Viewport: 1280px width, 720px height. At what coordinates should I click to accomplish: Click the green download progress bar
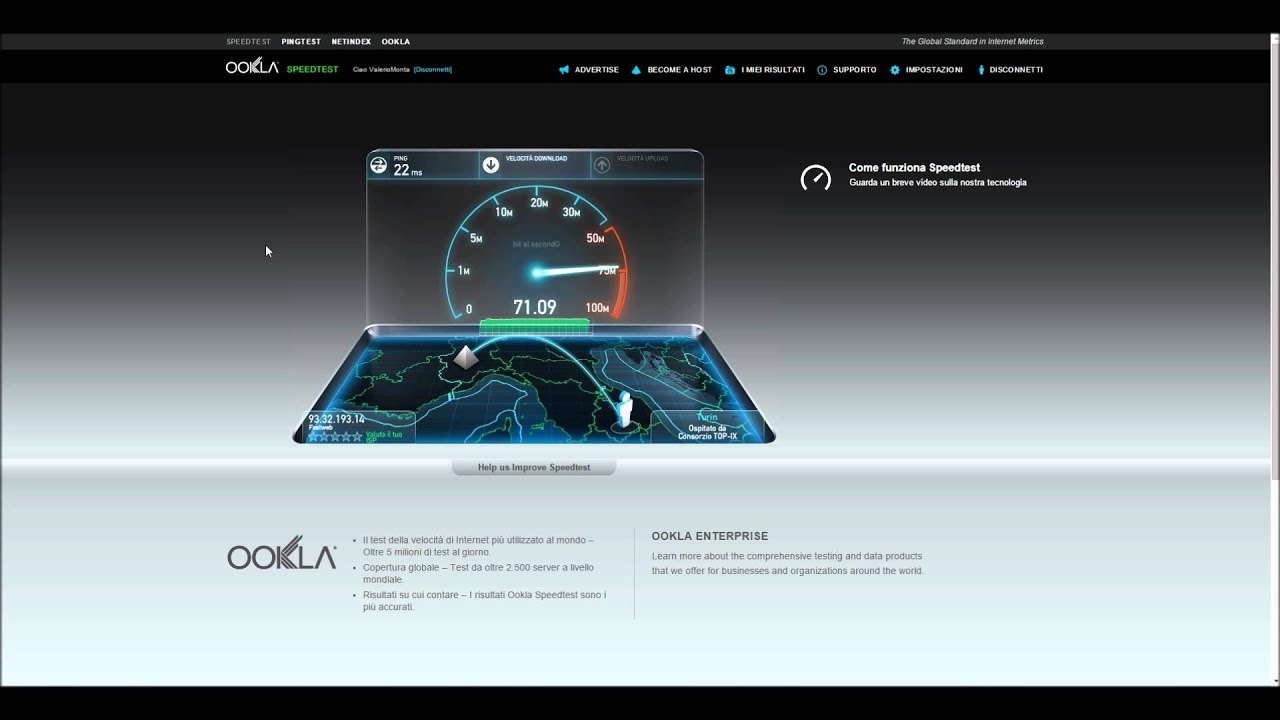[x=534, y=325]
